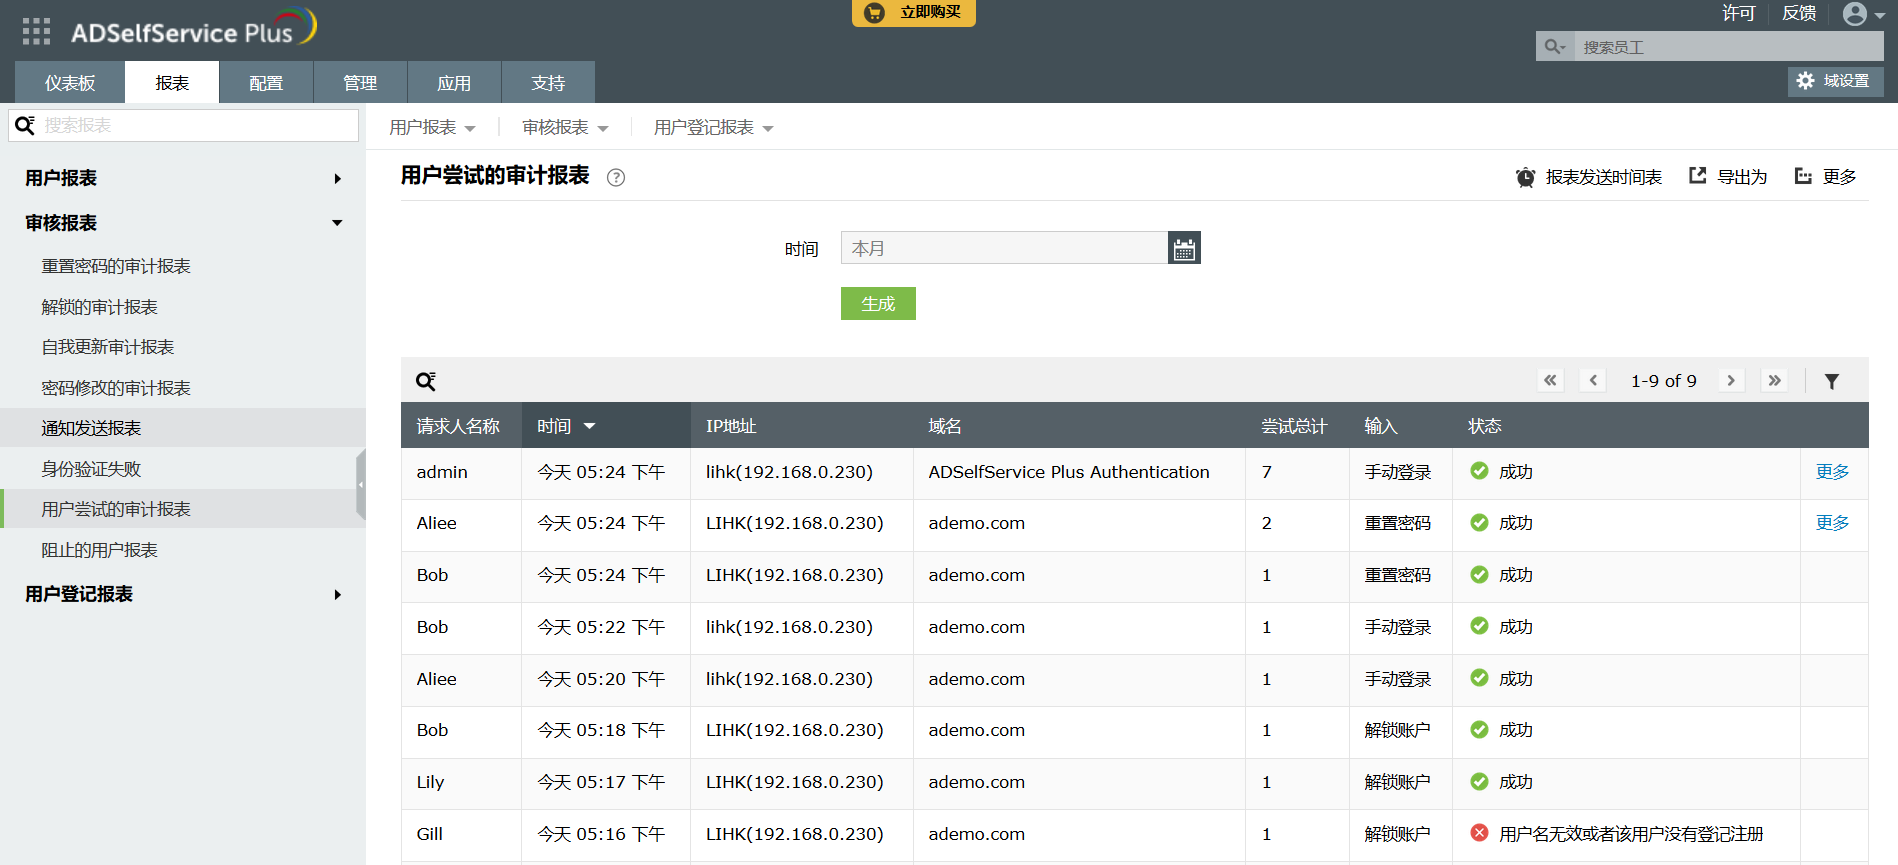Click the table search magnifier icon
The width and height of the screenshot is (1898, 865).
(x=425, y=381)
